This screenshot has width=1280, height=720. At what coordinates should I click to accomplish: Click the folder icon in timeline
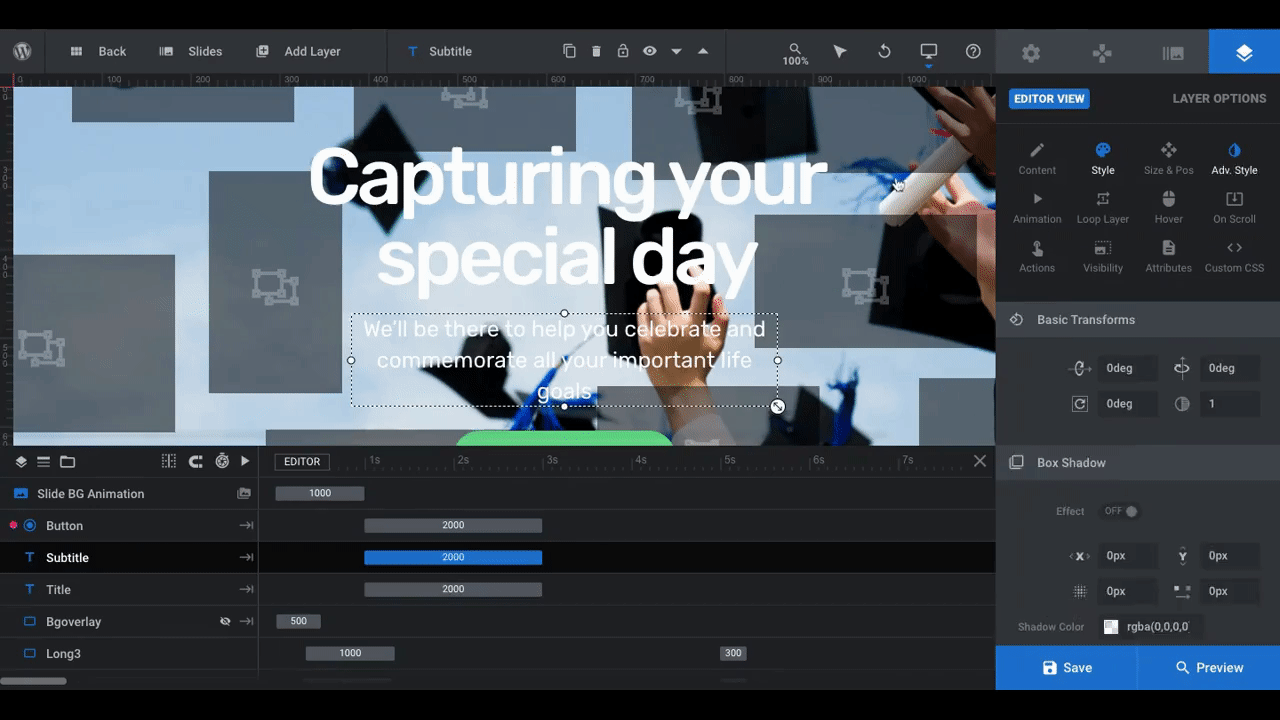pyautogui.click(x=67, y=461)
